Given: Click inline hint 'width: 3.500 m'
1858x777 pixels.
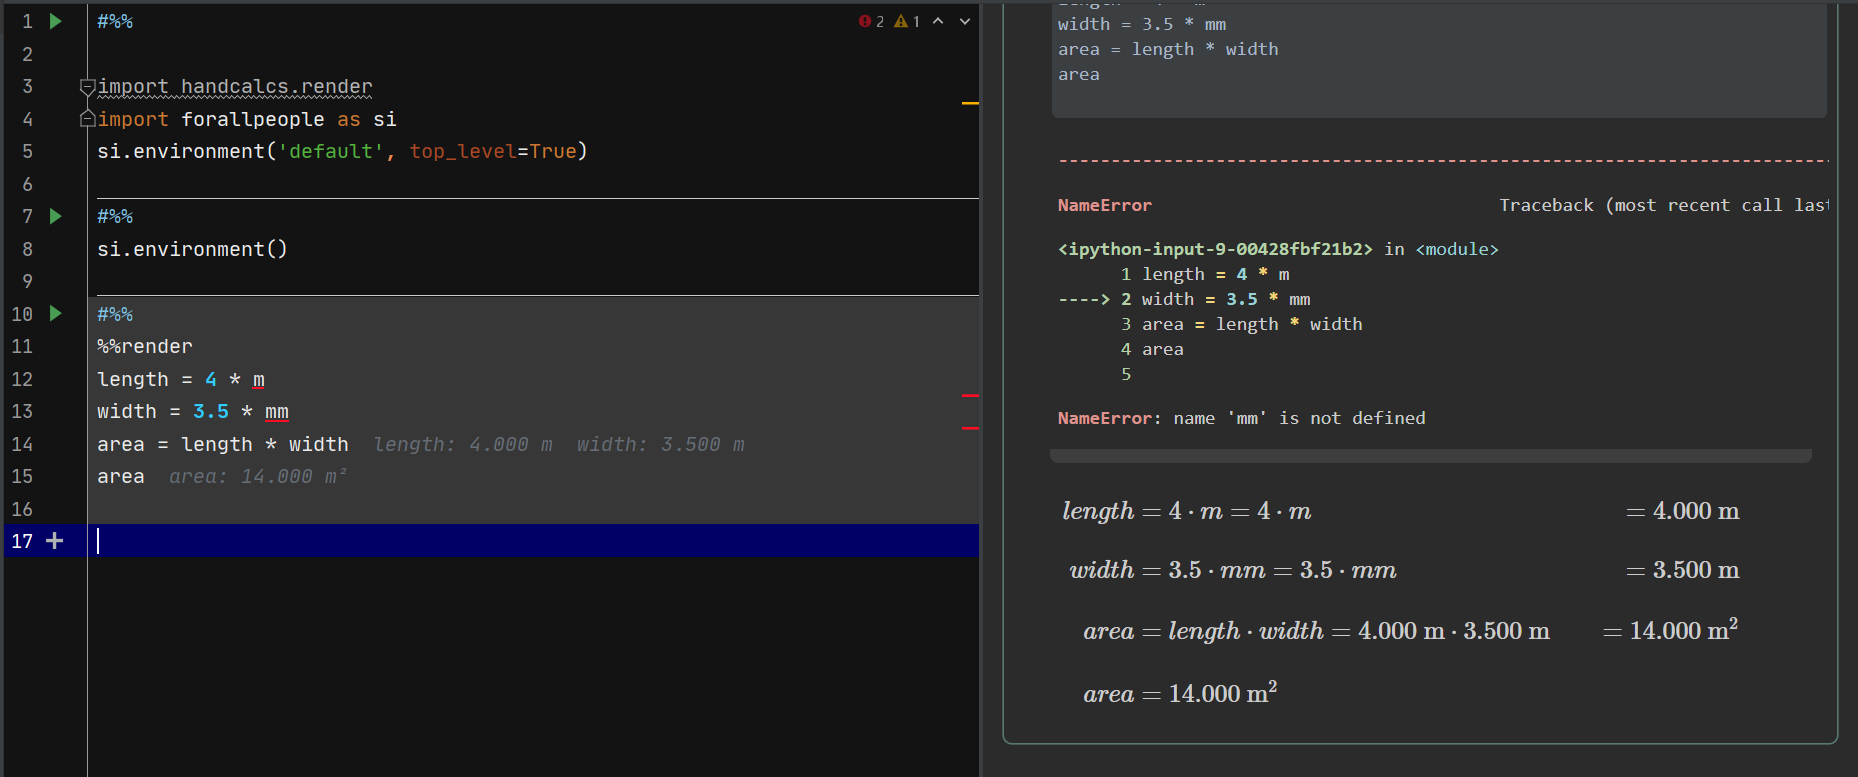Looking at the screenshot, I should [x=661, y=445].
